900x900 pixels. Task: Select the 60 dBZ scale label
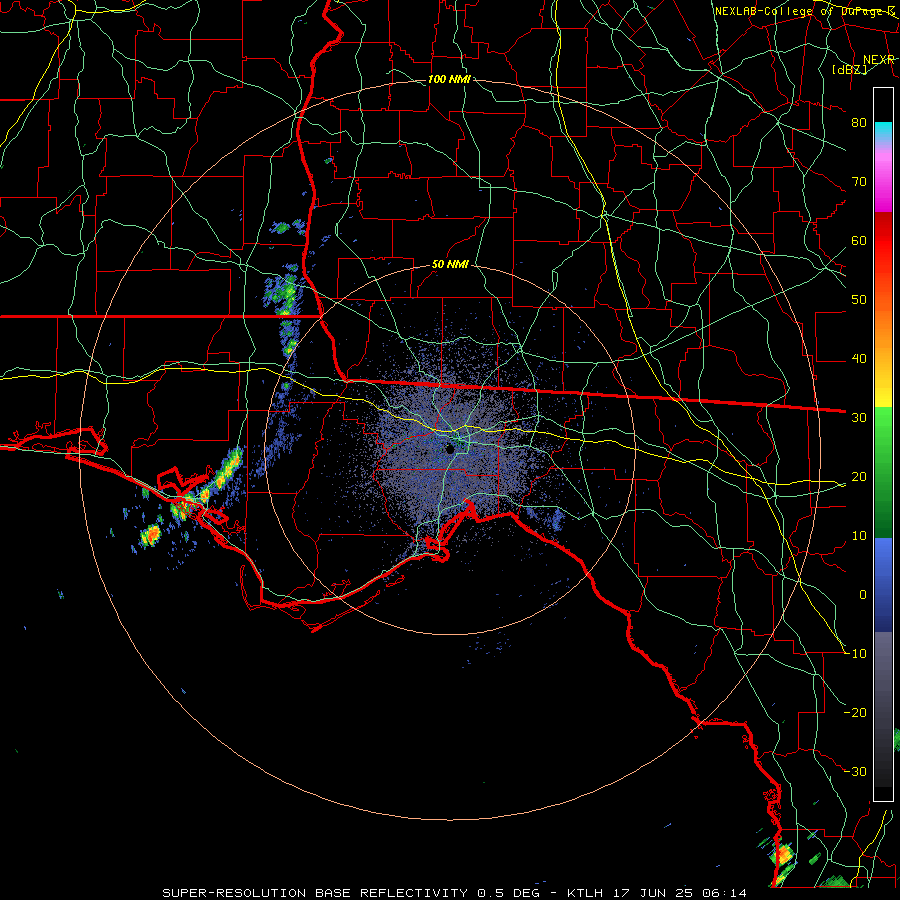(859, 241)
